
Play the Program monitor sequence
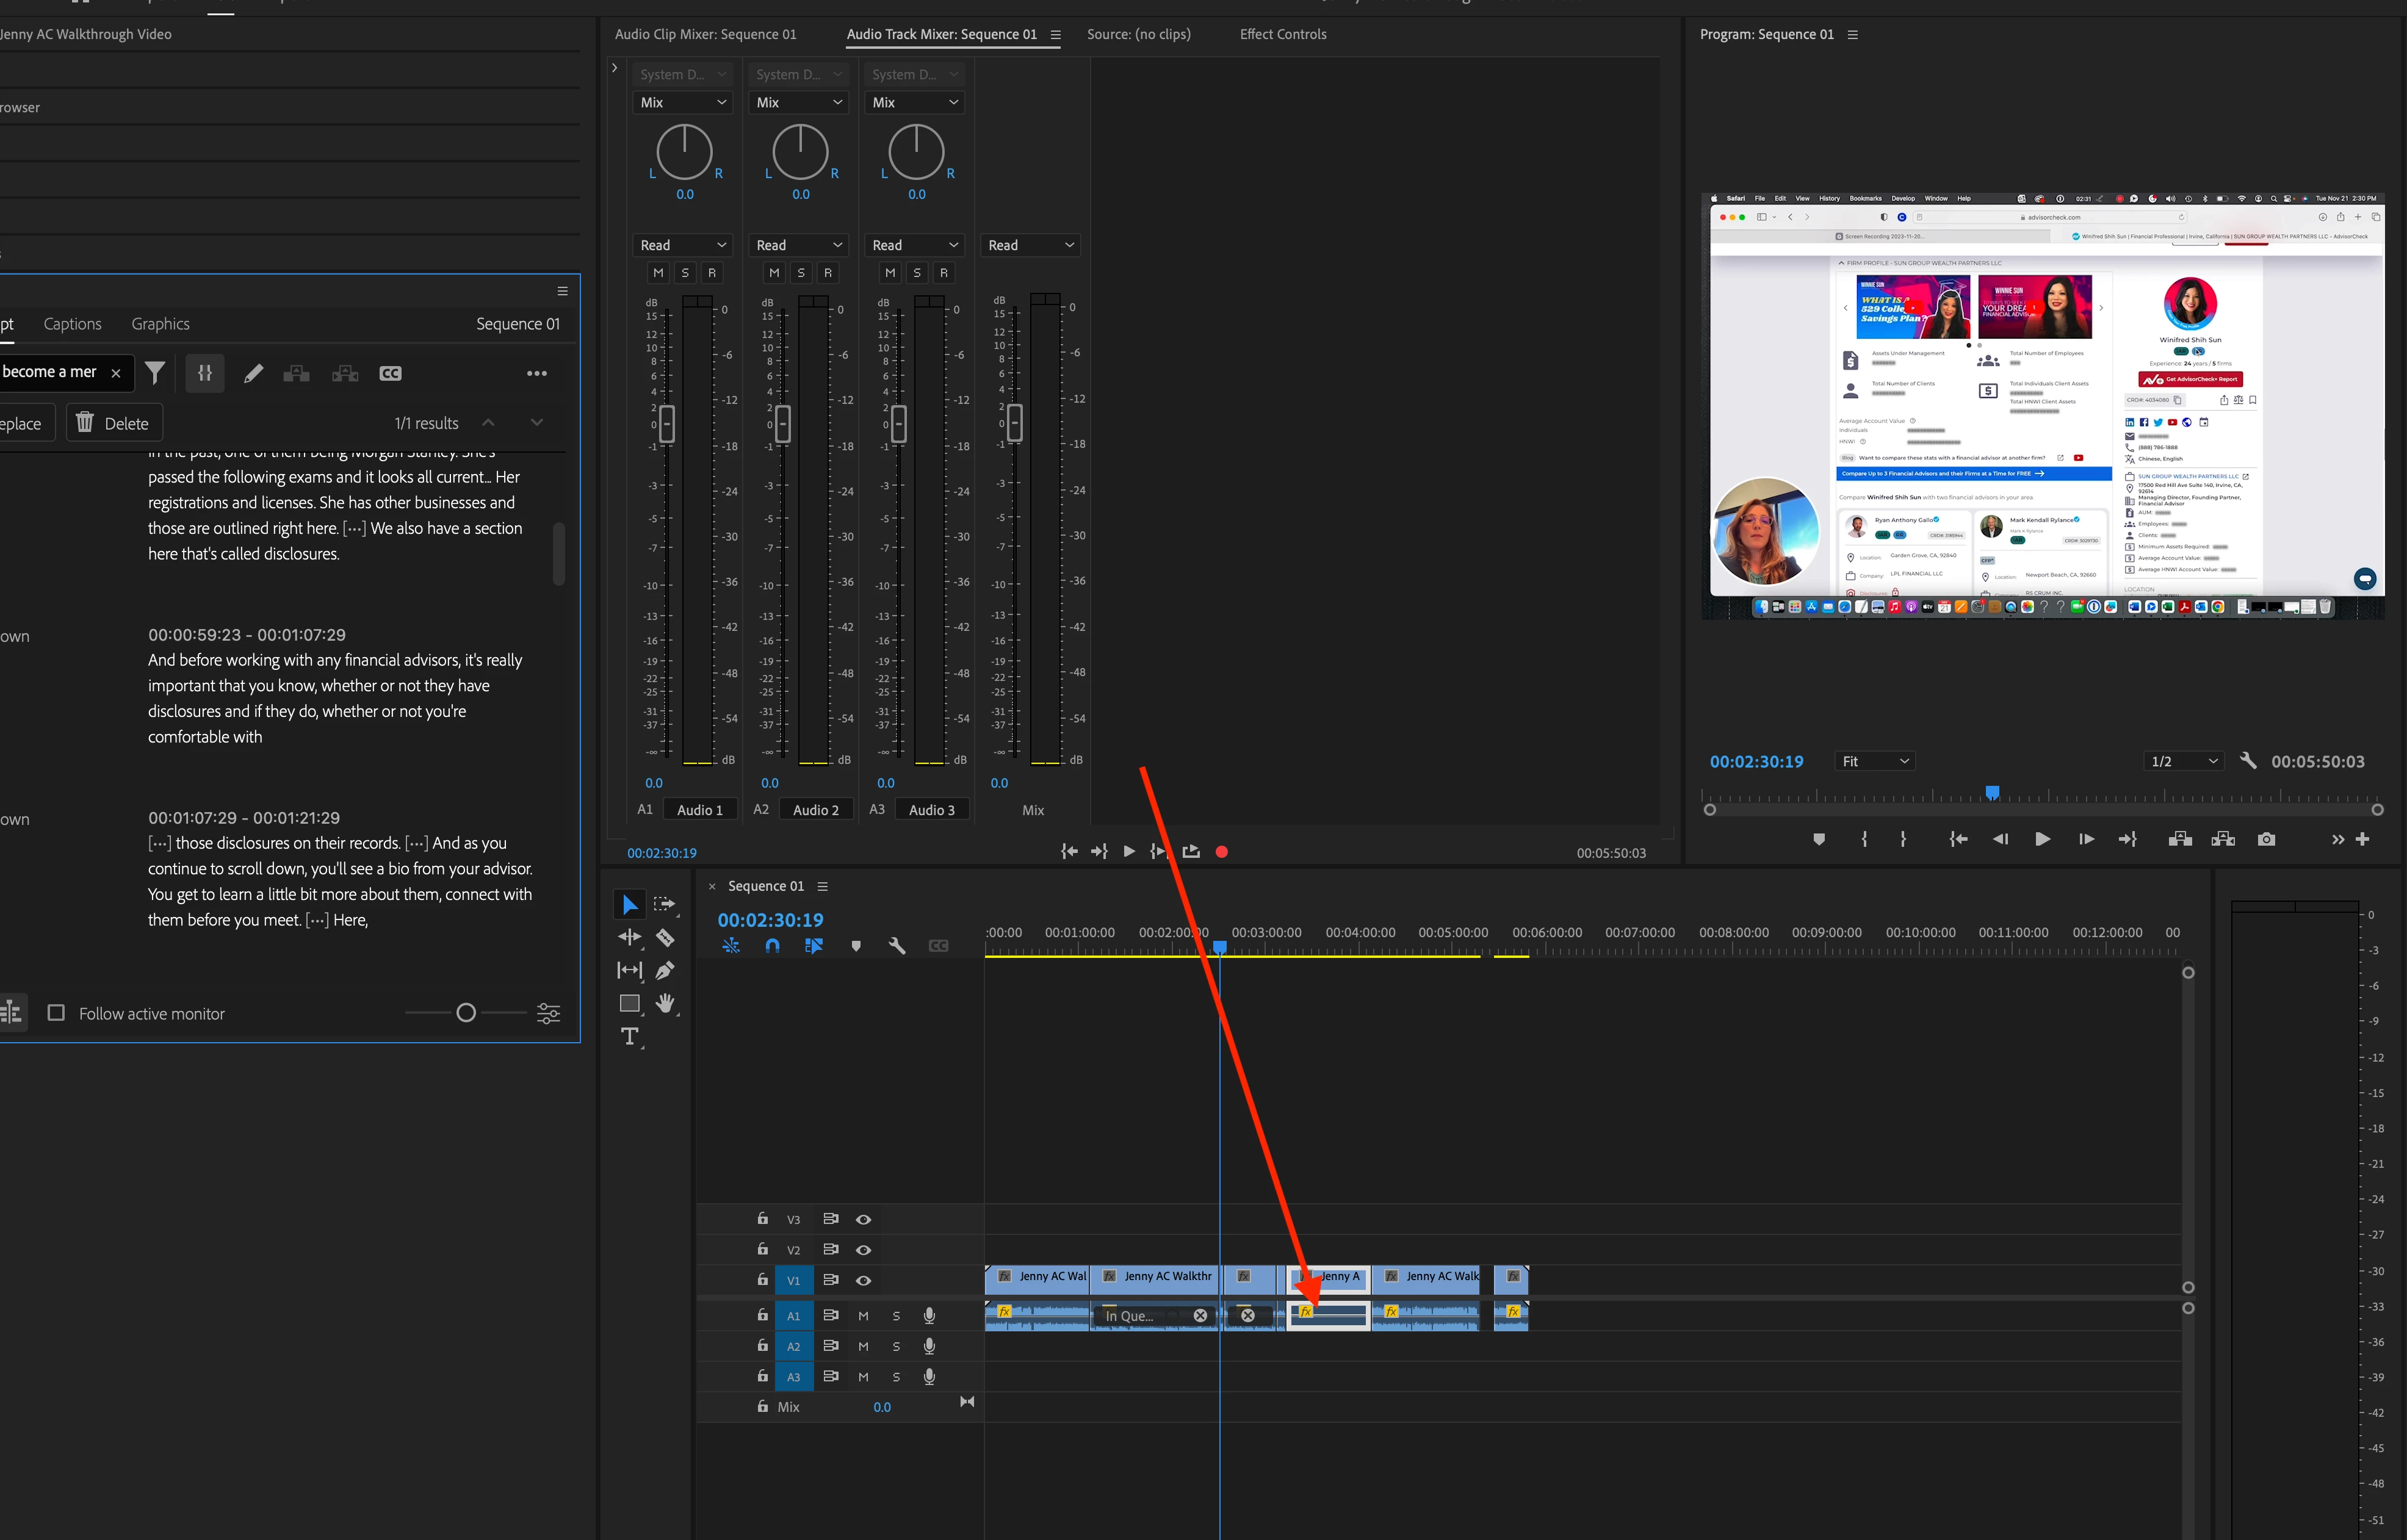2042,839
